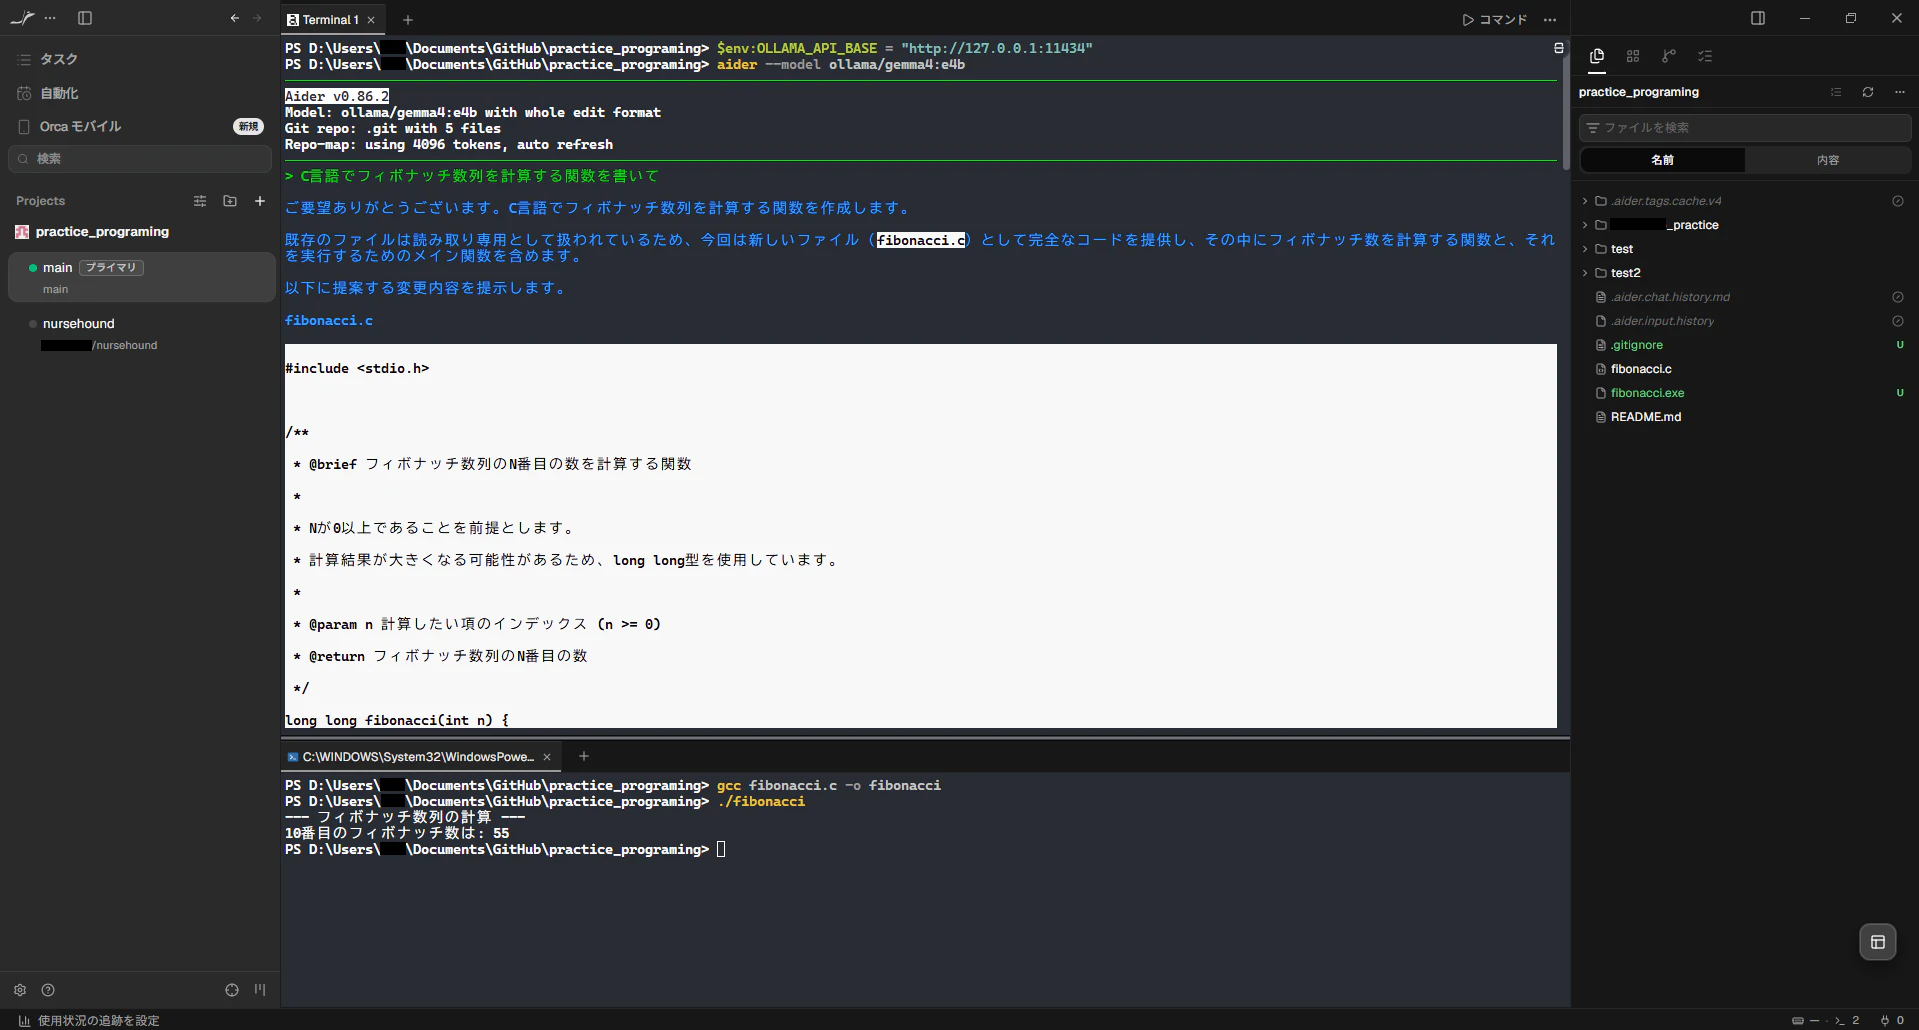1919x1030 pixels.
Task: Close the WindowsPowerShell terminal tab
Action: 547,757
